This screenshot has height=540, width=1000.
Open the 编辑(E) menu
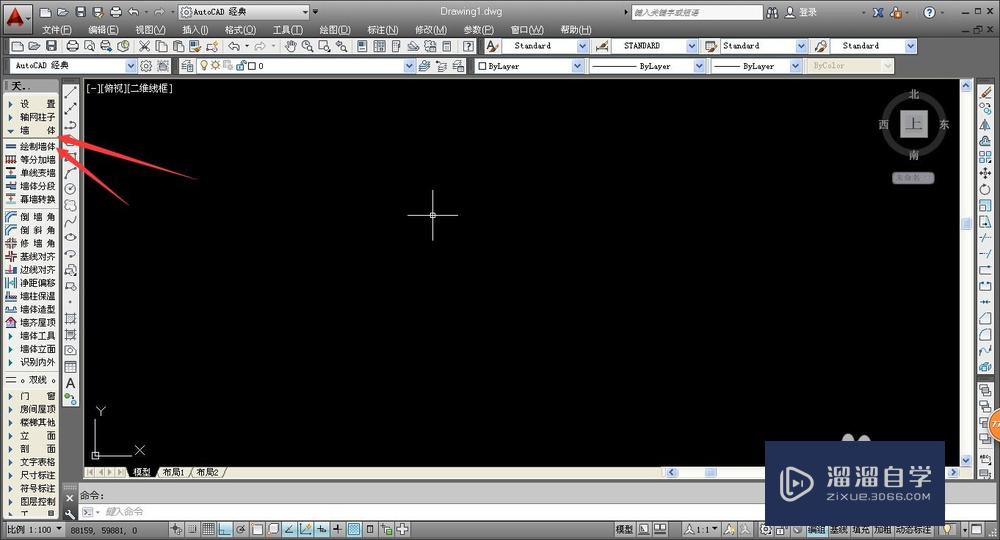click(x=103, y=30)
